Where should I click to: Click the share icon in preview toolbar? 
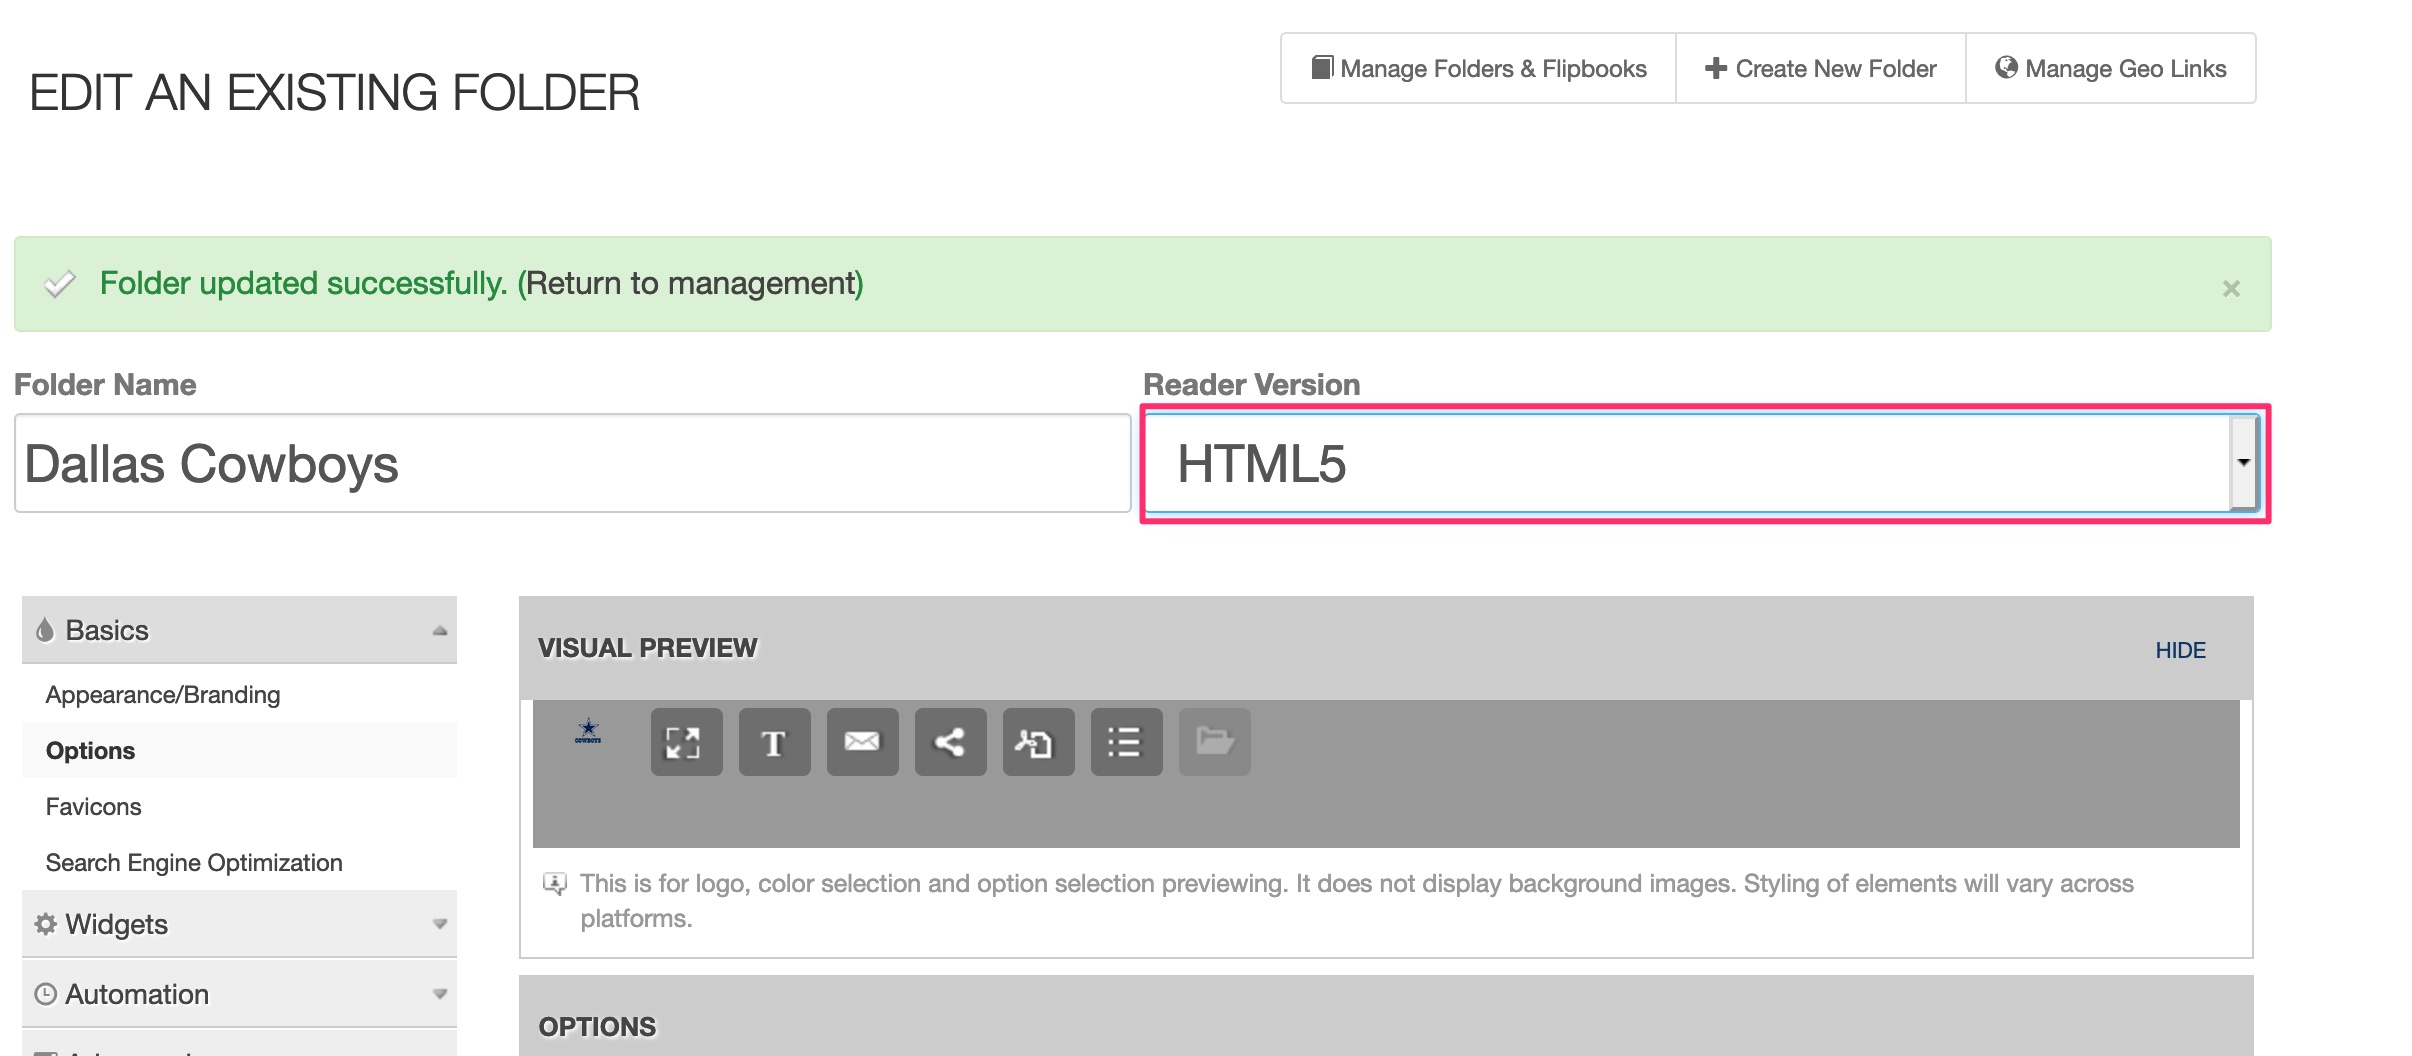click(950, 742)
